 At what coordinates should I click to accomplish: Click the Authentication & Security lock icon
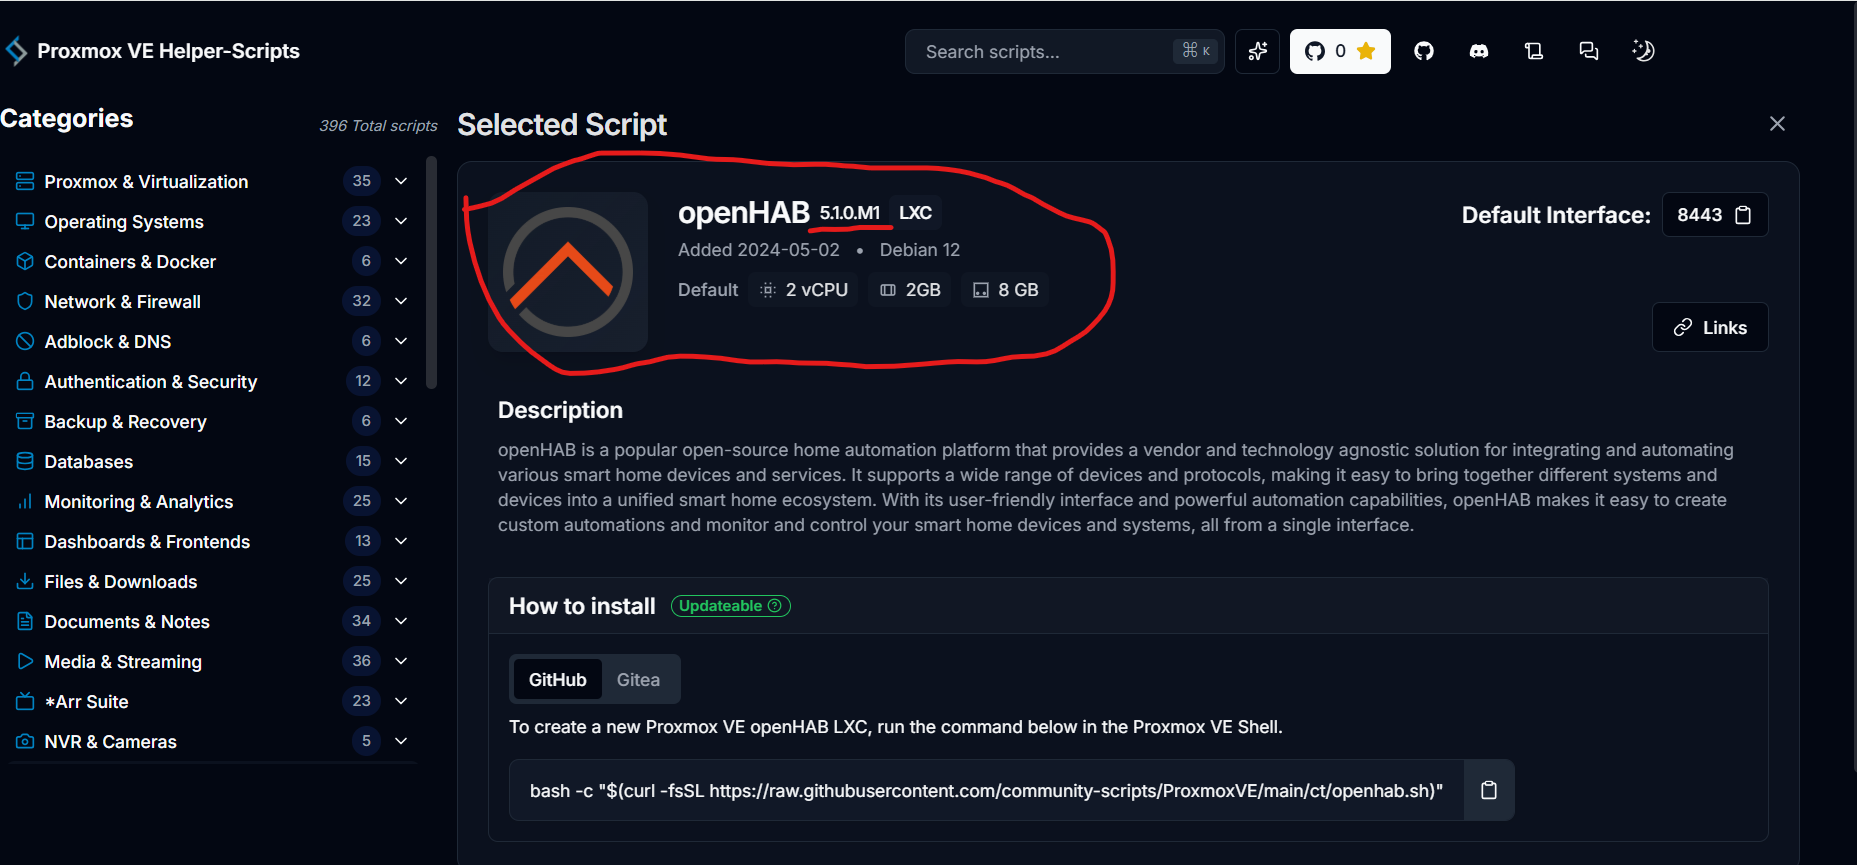pyautogui.click(x=25, y=381)
